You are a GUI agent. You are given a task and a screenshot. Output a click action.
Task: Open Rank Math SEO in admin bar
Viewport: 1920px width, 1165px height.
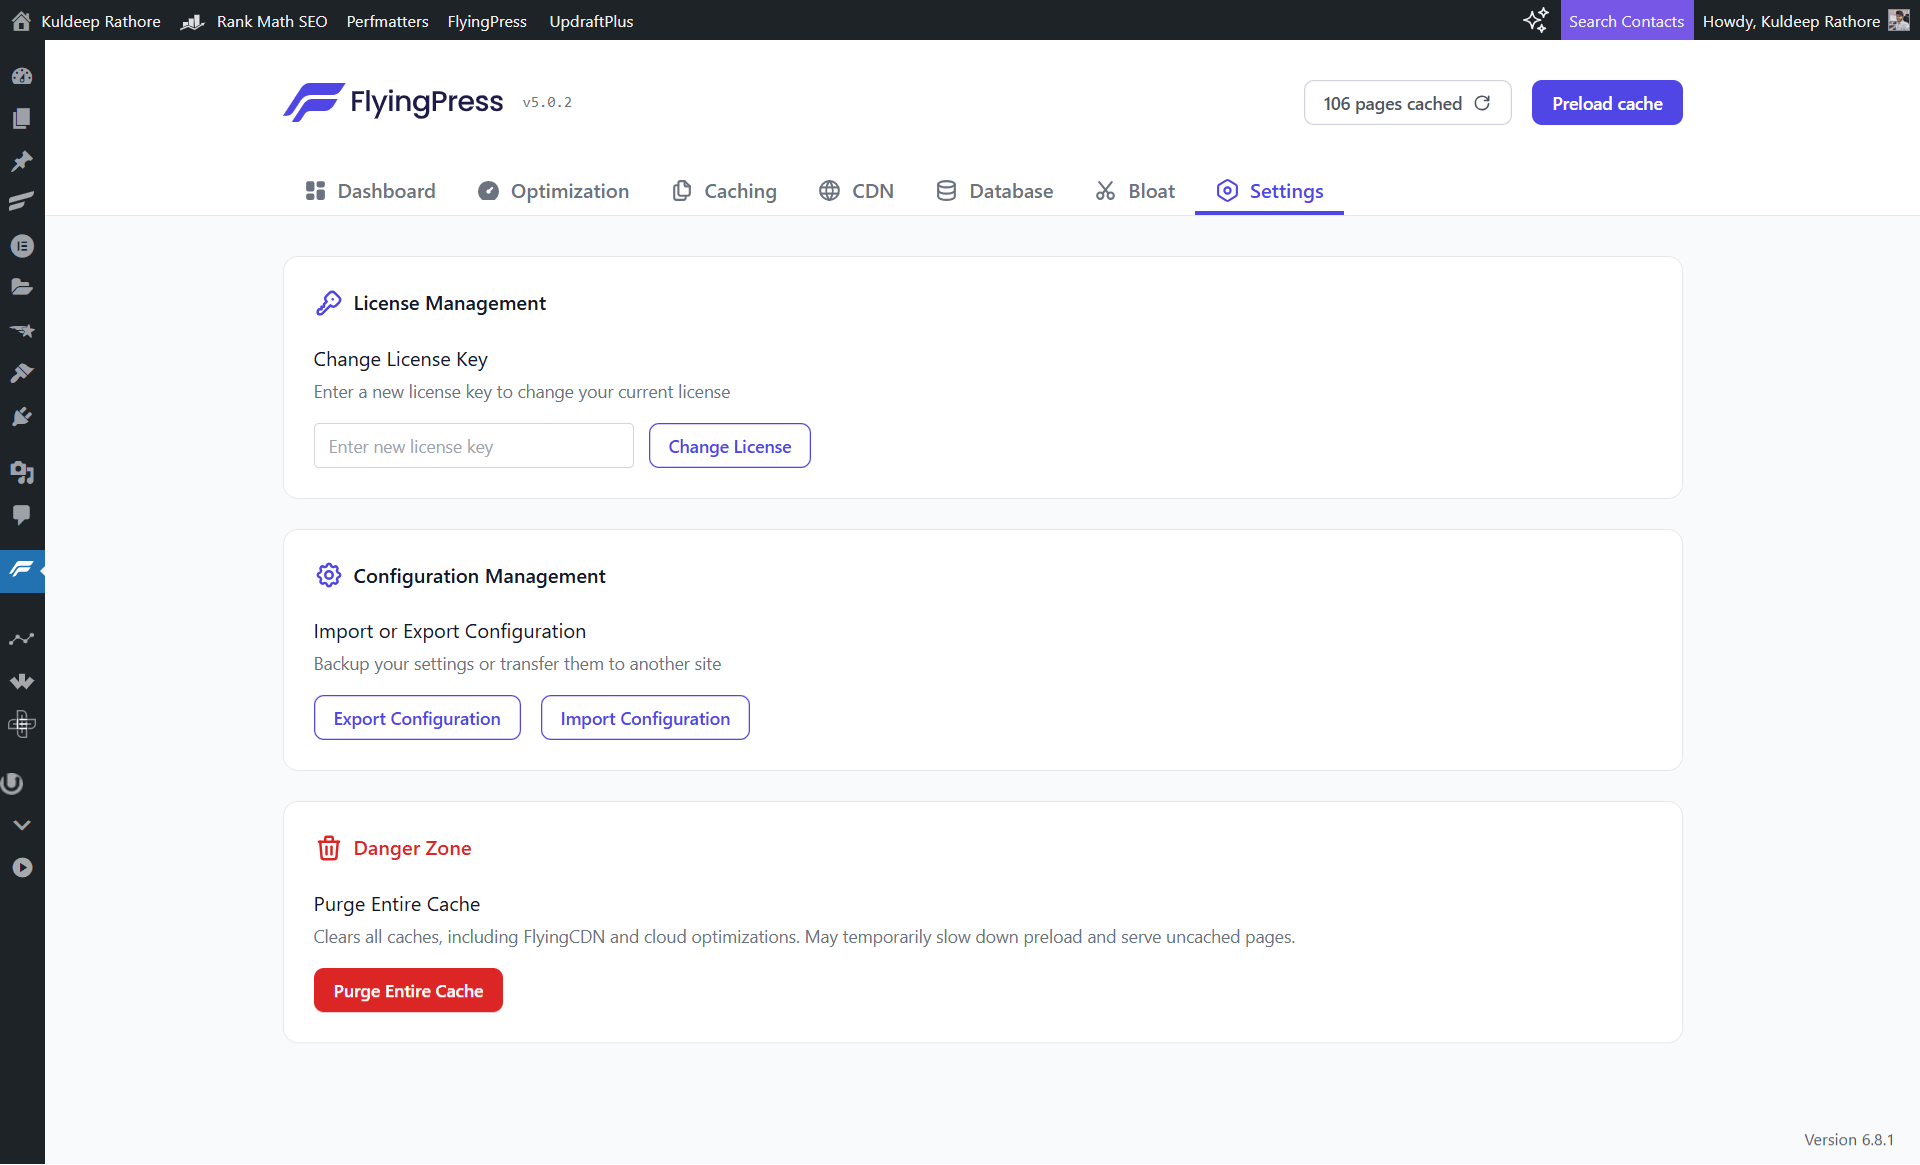click(x=254, y=21)
